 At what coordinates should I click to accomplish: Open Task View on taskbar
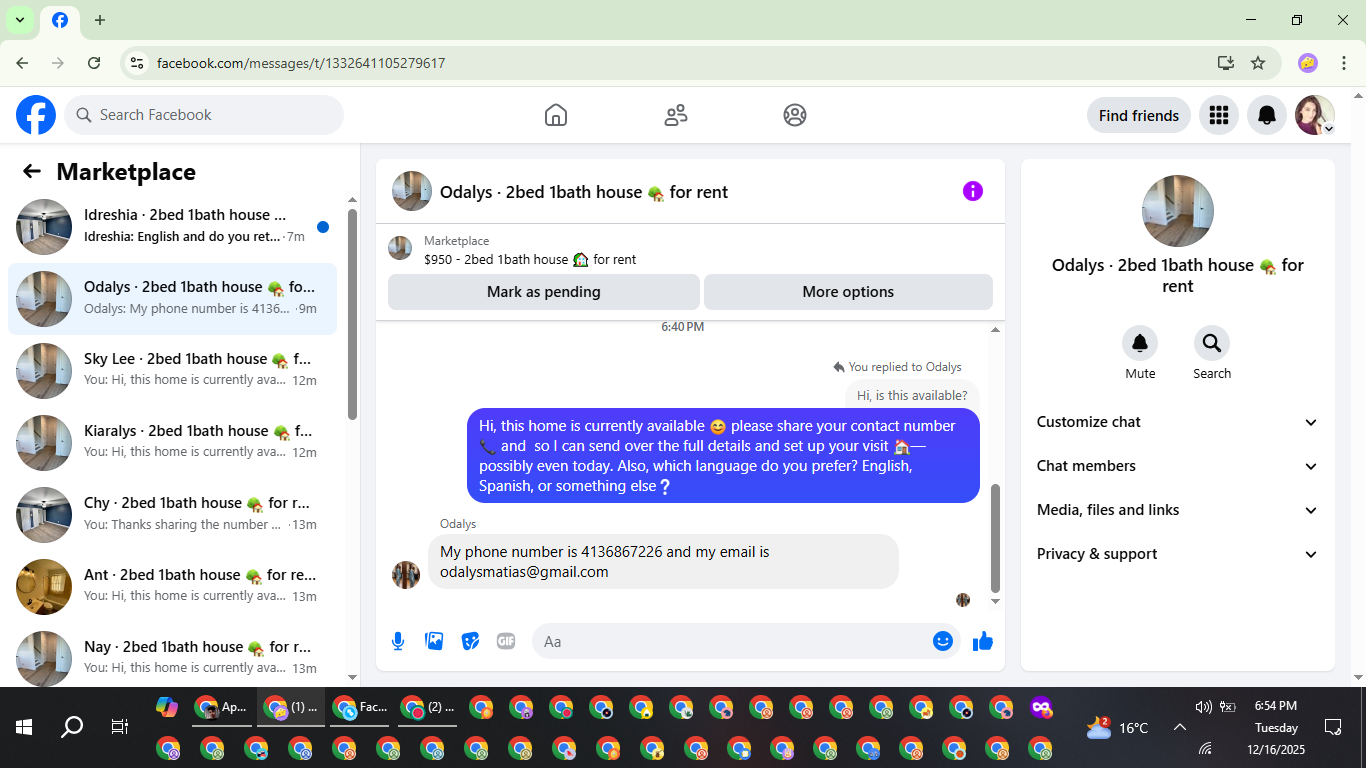point(120,727)
